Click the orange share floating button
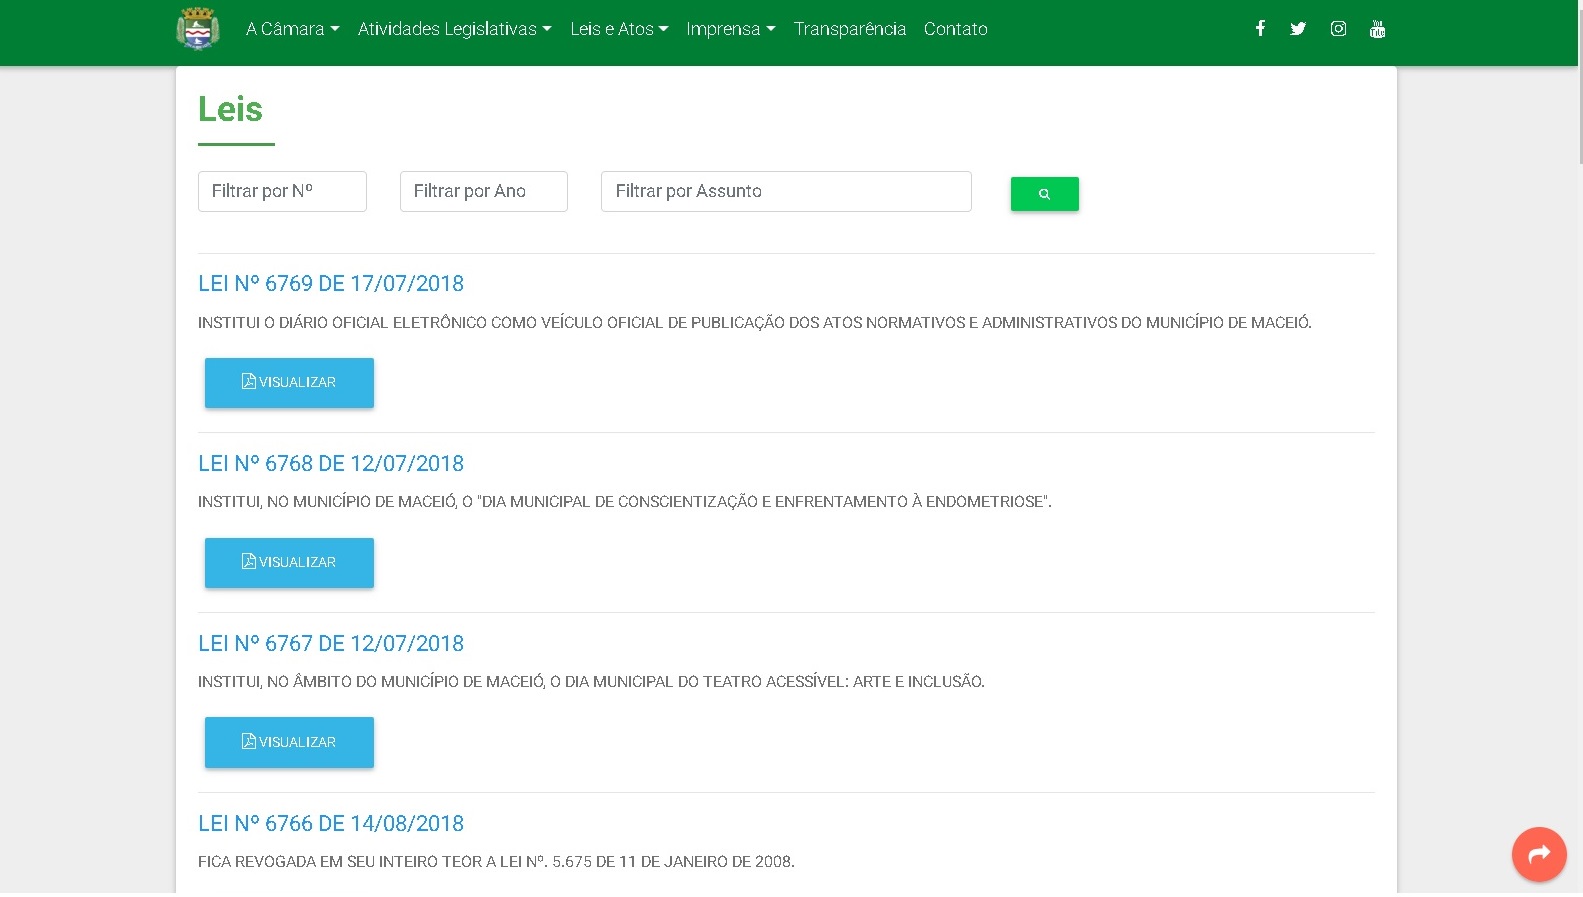This screenshot has height=897, width=1583. coord(1538,854)
